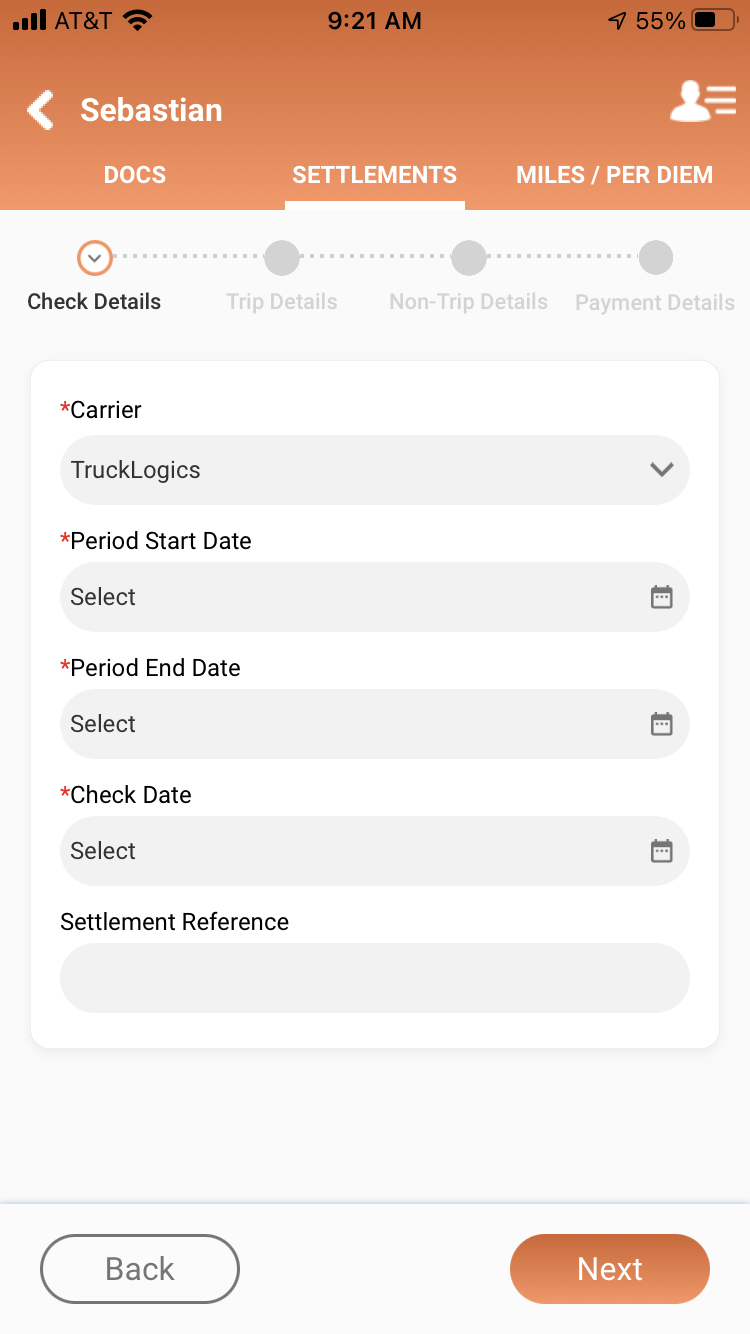Expand the Carrier dropdown chevron
The image size is (750, 1334).
click(662, 469)
